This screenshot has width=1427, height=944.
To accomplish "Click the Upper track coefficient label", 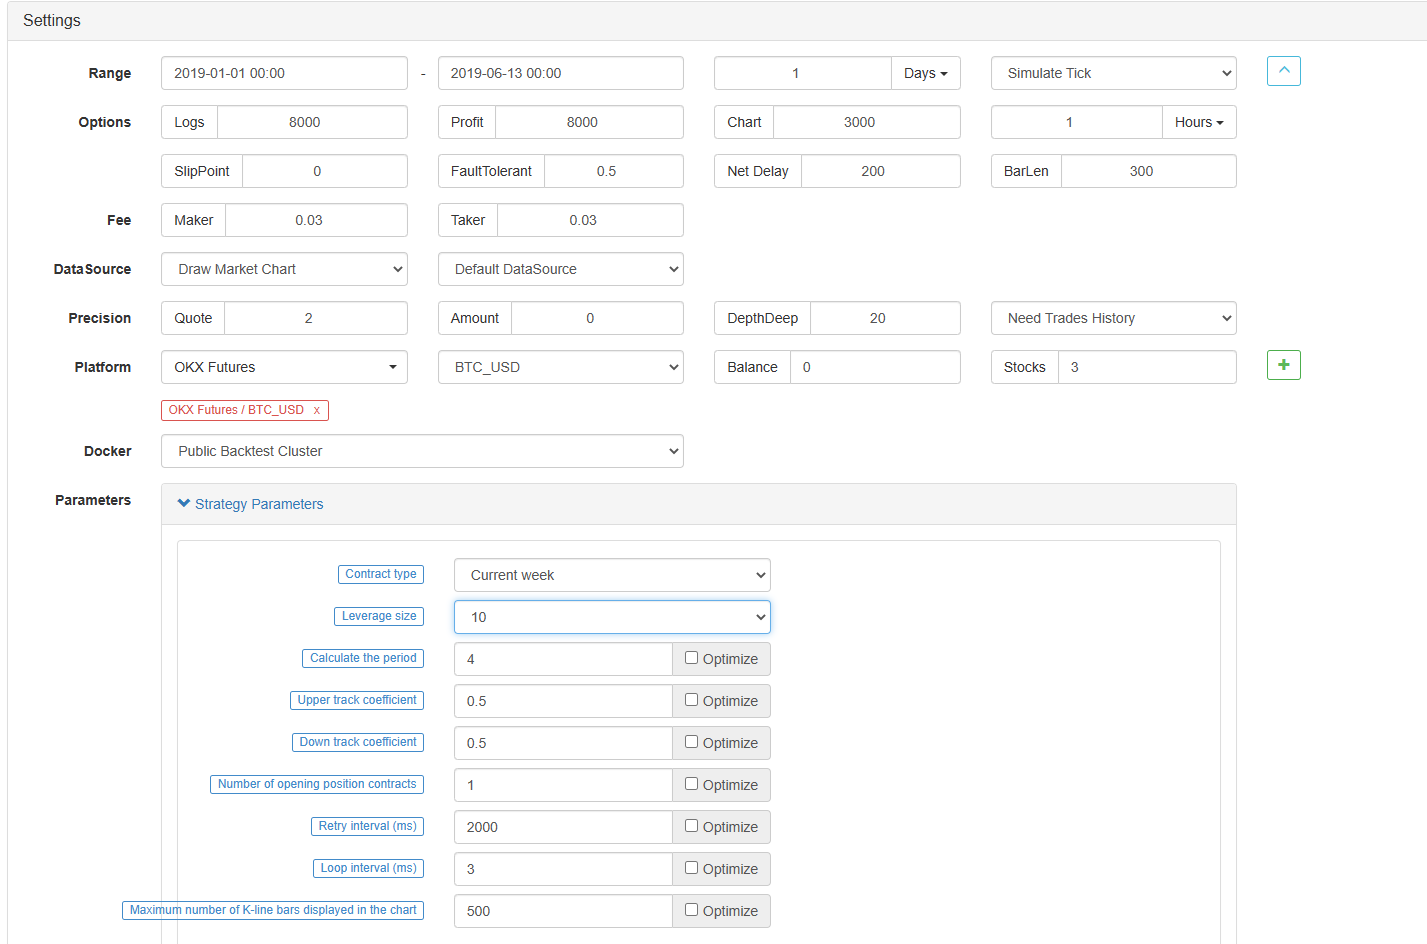I will tap(357, 700).
